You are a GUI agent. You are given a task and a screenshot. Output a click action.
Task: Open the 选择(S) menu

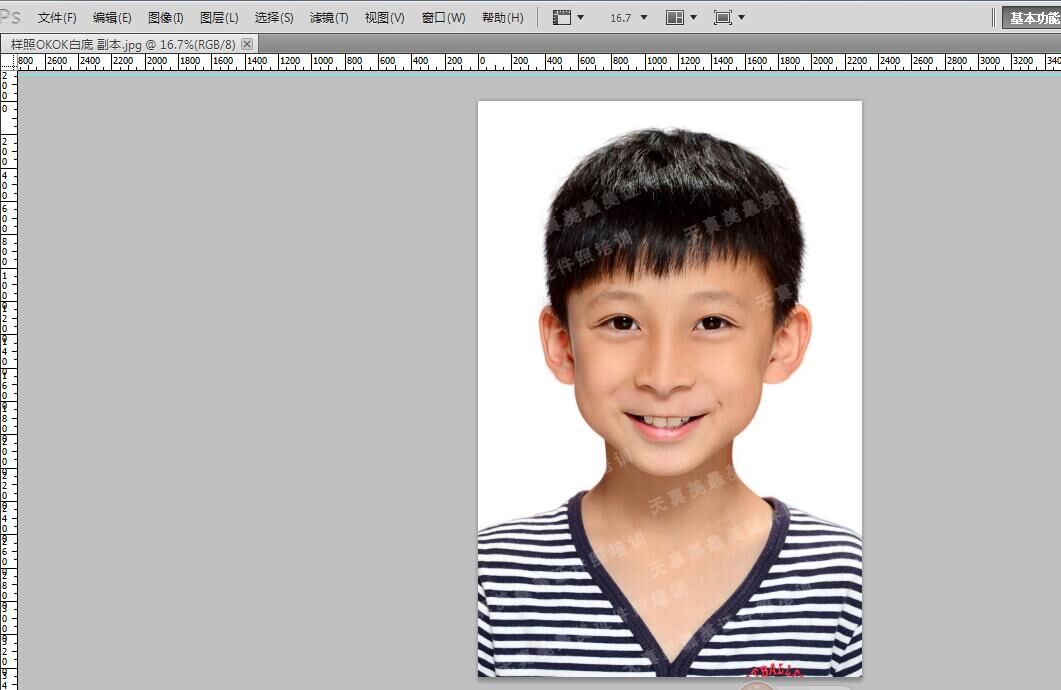click(x=274, y=18)
